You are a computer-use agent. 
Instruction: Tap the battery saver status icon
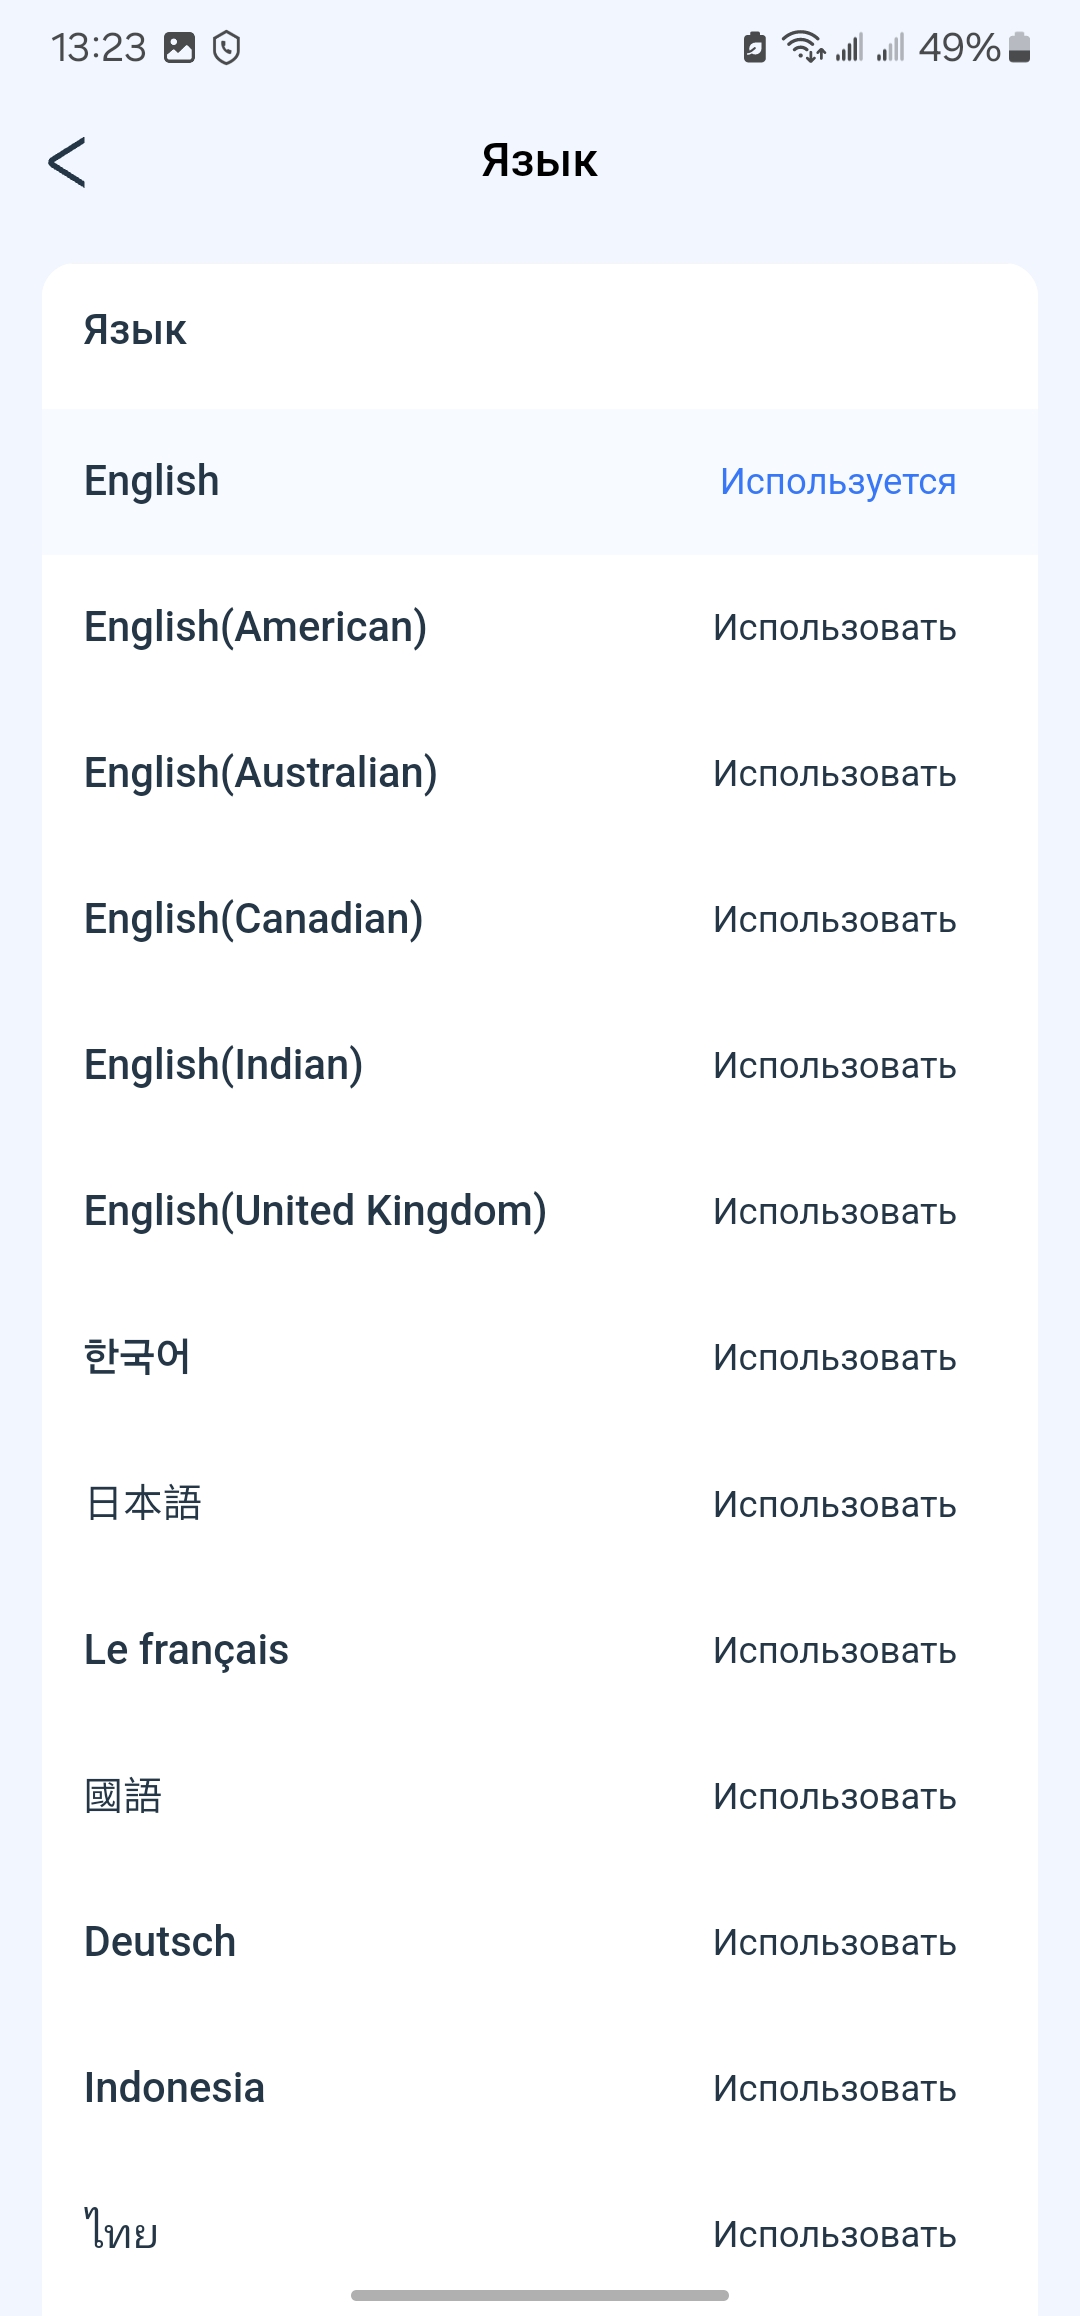click(755, 47)
